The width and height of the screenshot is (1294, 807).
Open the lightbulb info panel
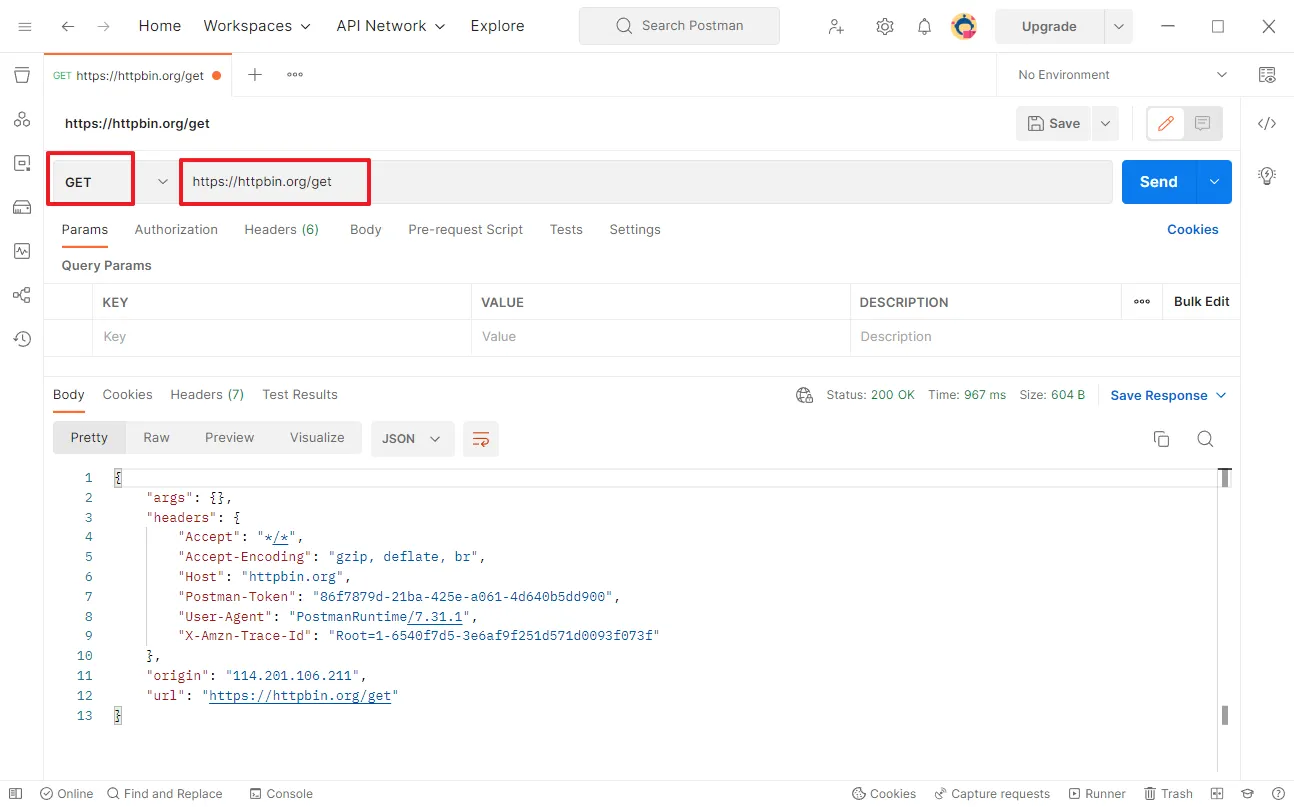tap(1267, 176)
